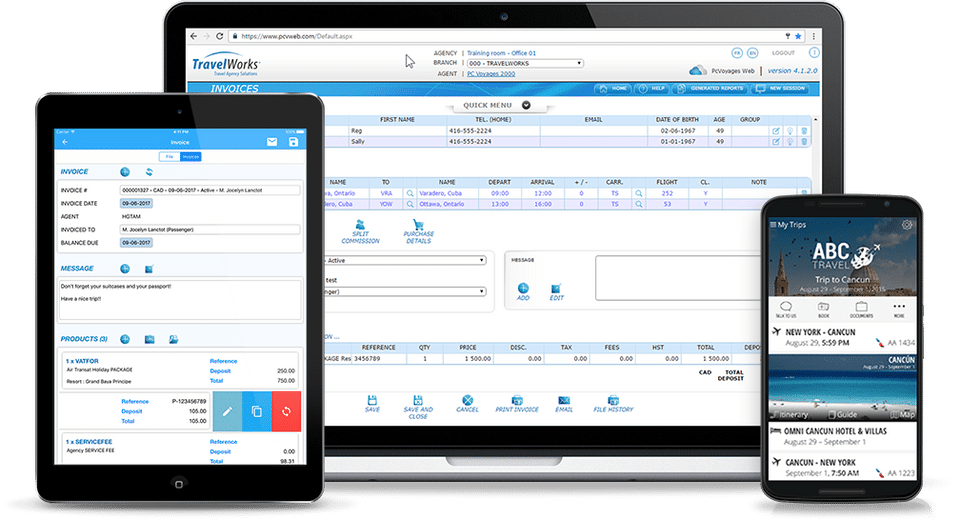The height and width of the screenshot is (520, 960).
Task: Tap Invoice Date field on the tablet
Action: click(137, 203)
